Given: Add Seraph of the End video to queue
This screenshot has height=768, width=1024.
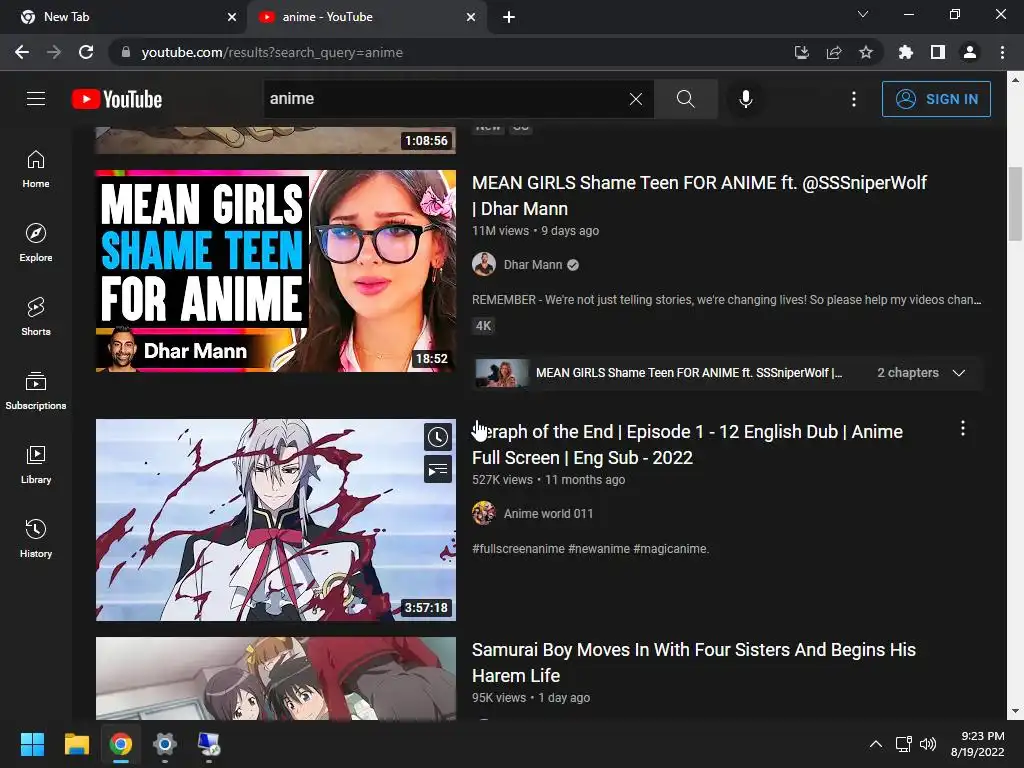Looking at the screenshot, I should [438, 470].
